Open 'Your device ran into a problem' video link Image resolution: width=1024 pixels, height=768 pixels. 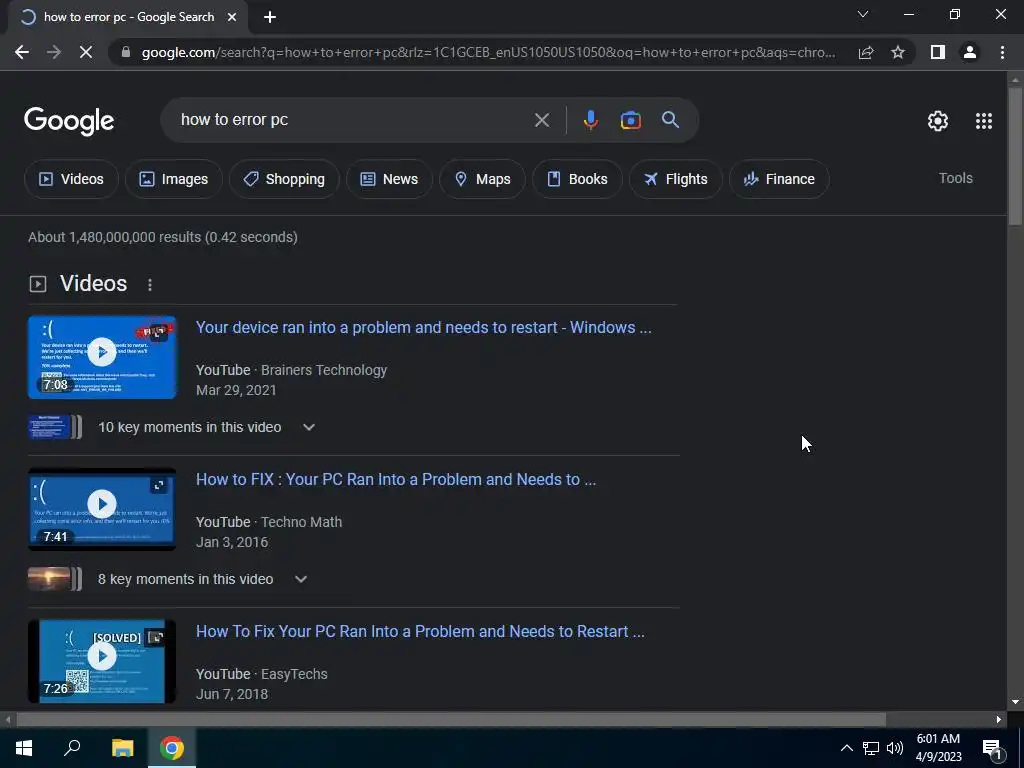(x=424, y=327)
